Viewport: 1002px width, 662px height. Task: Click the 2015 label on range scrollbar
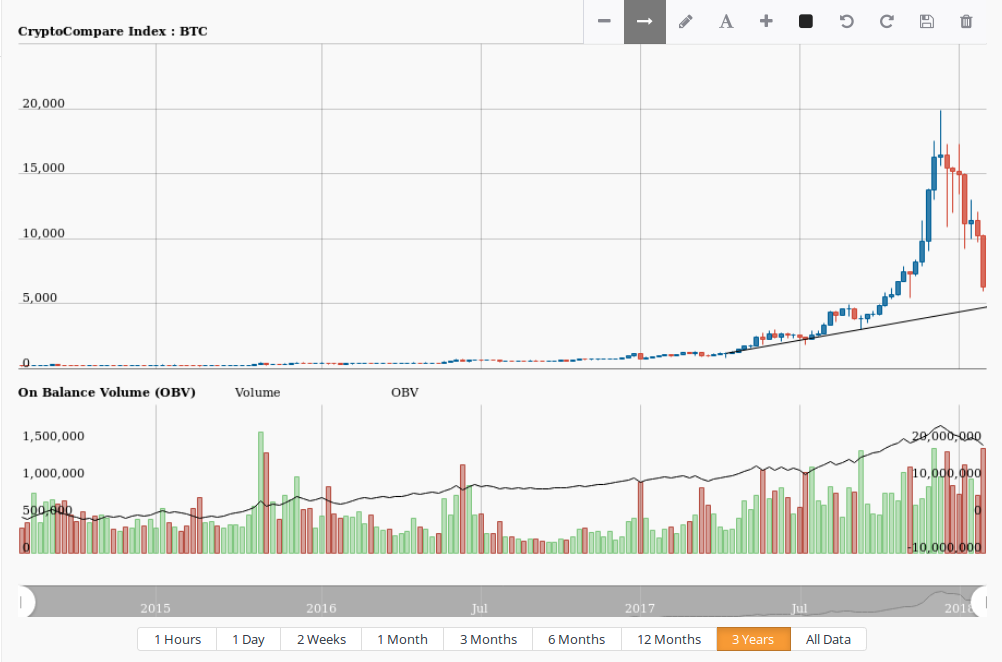[x=155, y=608]
